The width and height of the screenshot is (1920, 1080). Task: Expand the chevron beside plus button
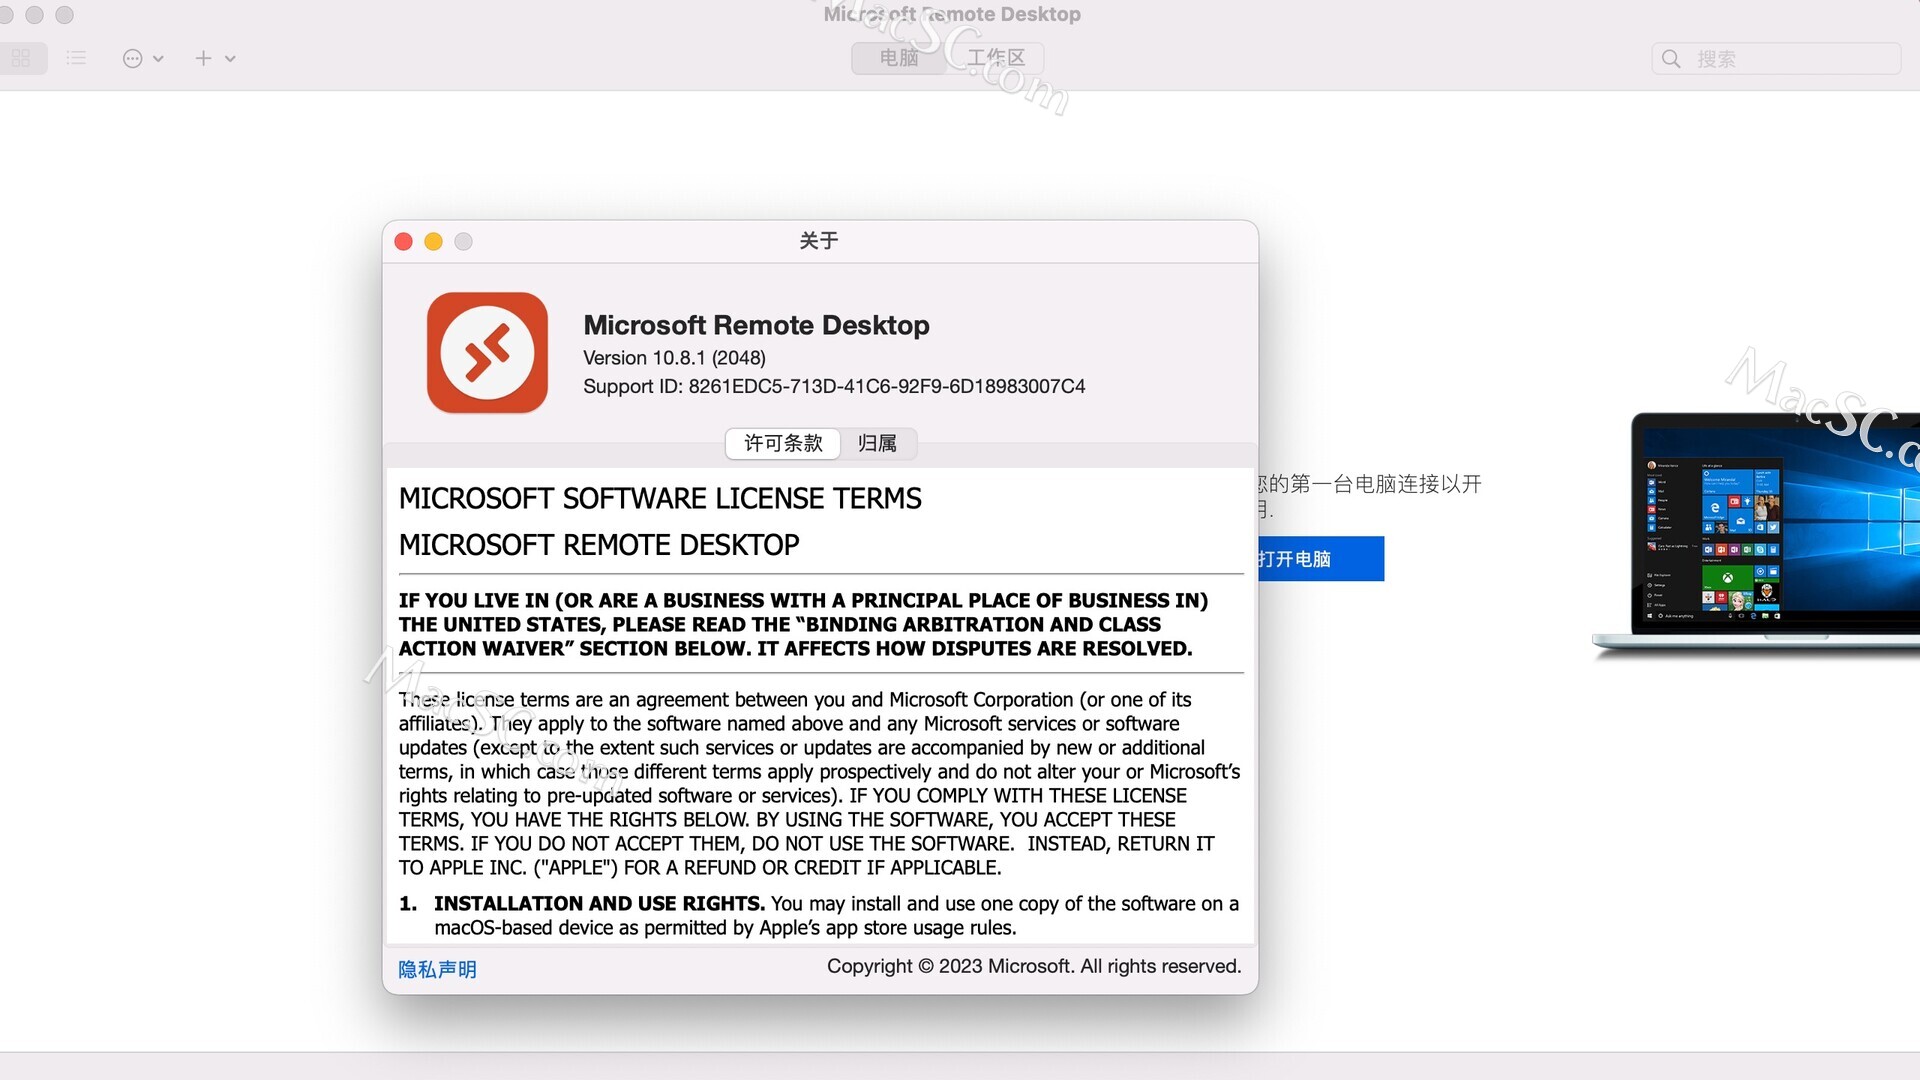click(230, 59)
